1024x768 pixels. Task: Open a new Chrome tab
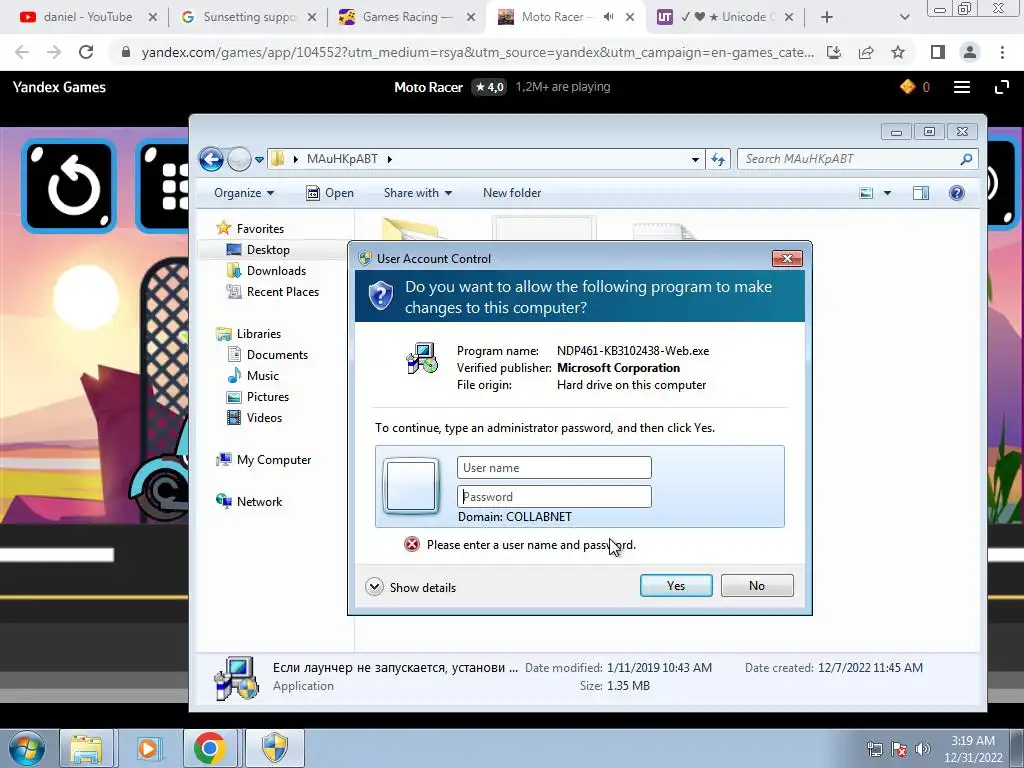coord(827,17)
